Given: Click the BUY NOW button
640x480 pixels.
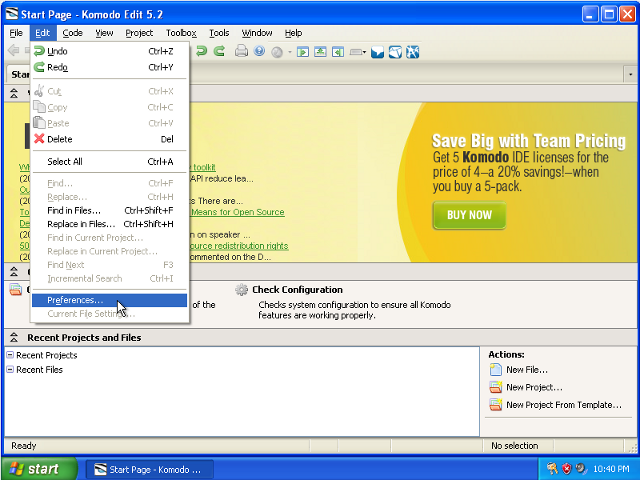Looking at the screenshot, I should coord(469,215).
